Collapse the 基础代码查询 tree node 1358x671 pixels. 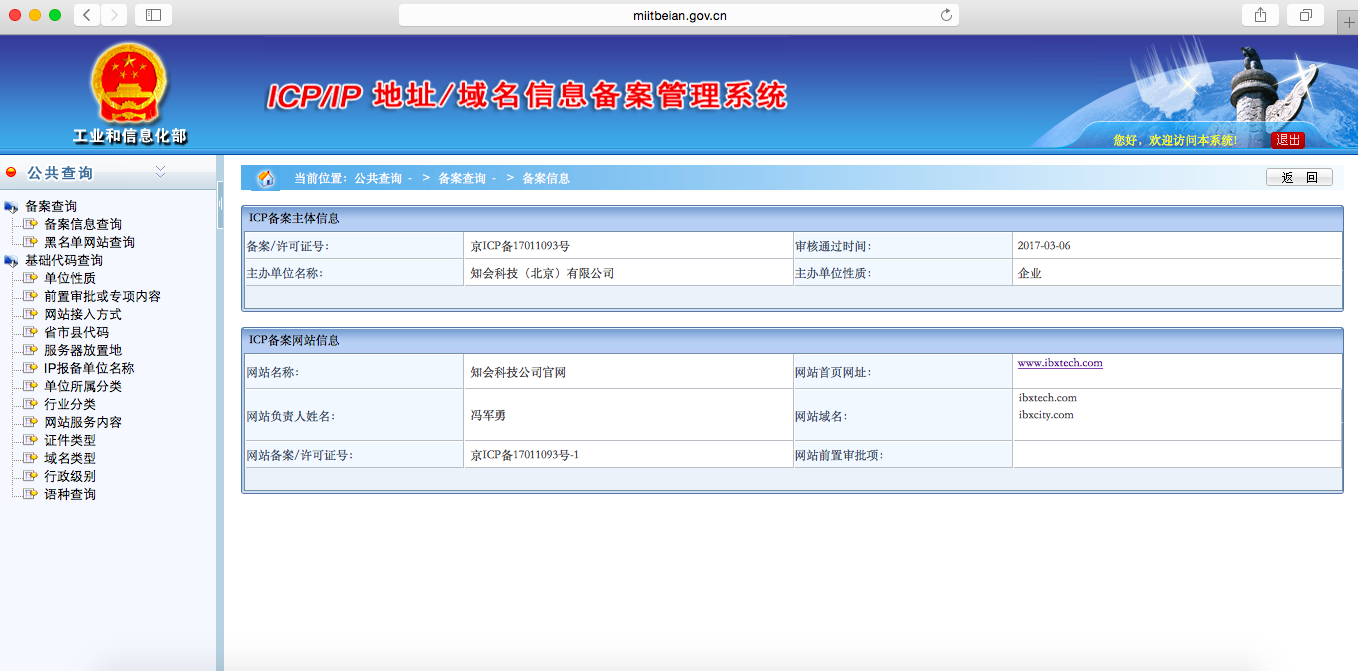coord(12,261)
